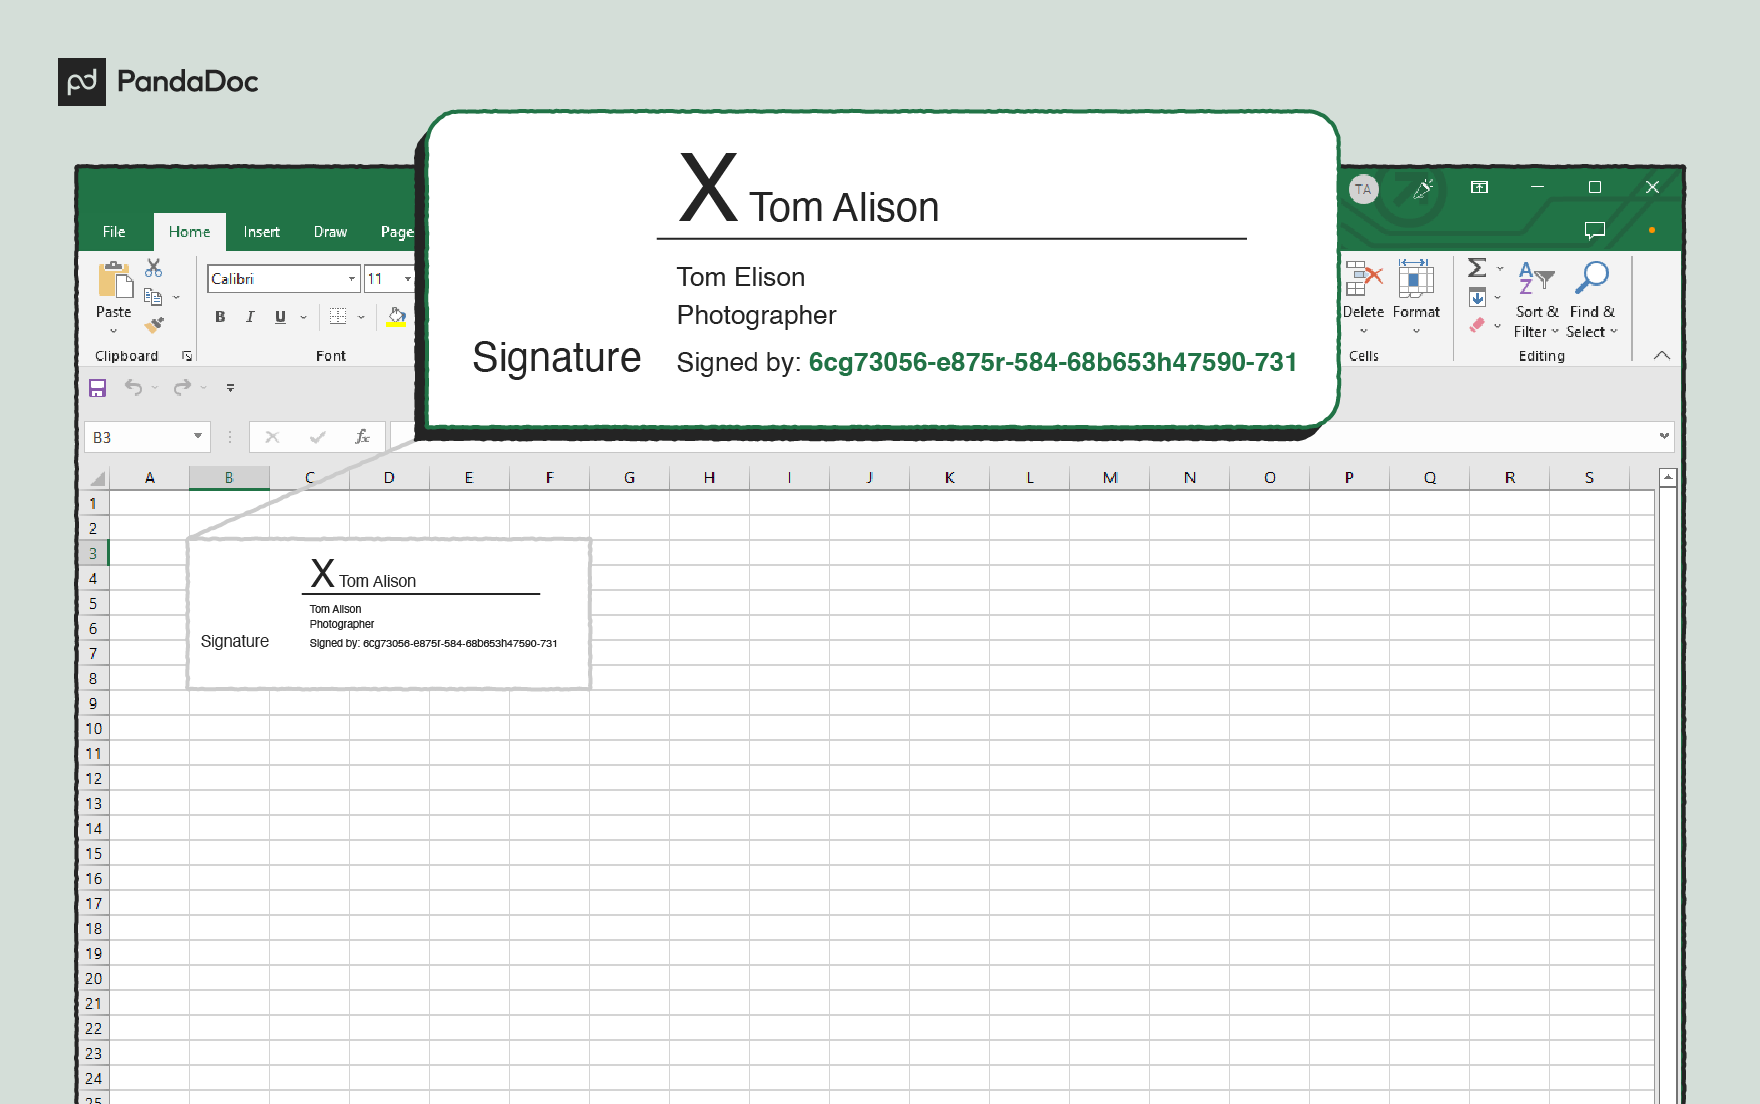Open the Draw ribbon tab
The image size is (1760, 1104).
[x=330, y=231]
